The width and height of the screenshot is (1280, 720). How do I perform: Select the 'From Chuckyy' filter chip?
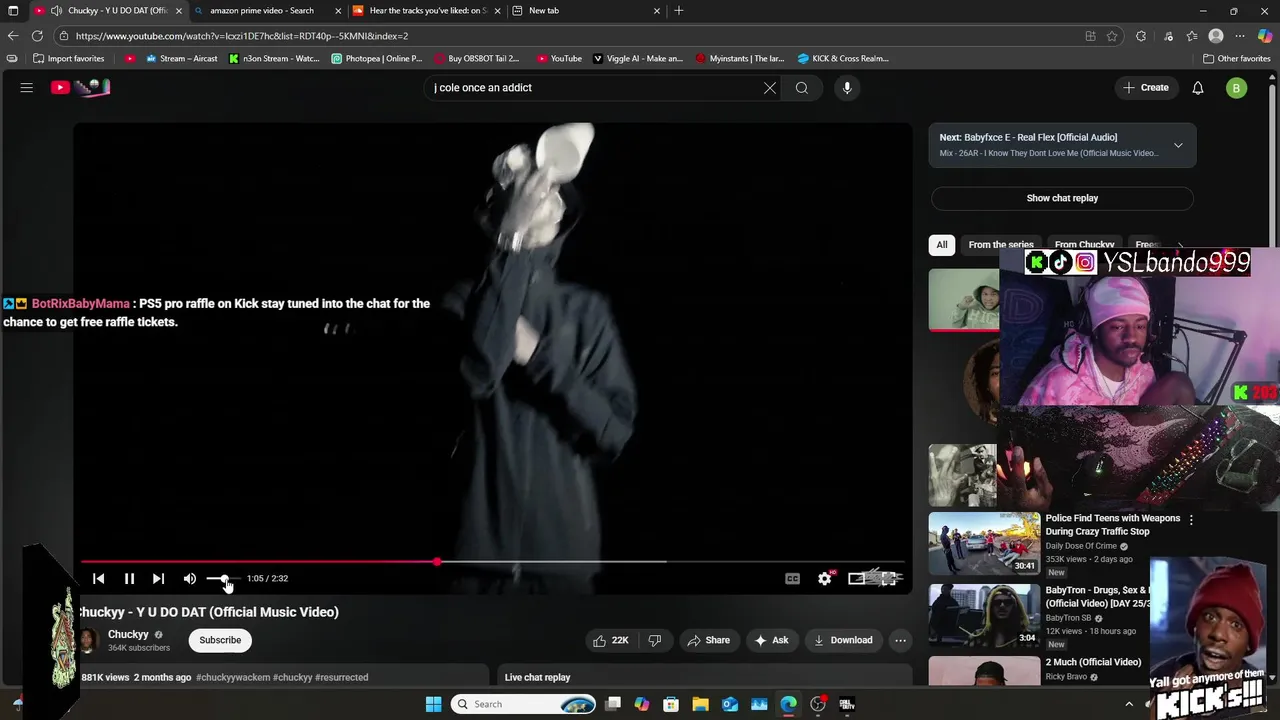coord(1084,244)
